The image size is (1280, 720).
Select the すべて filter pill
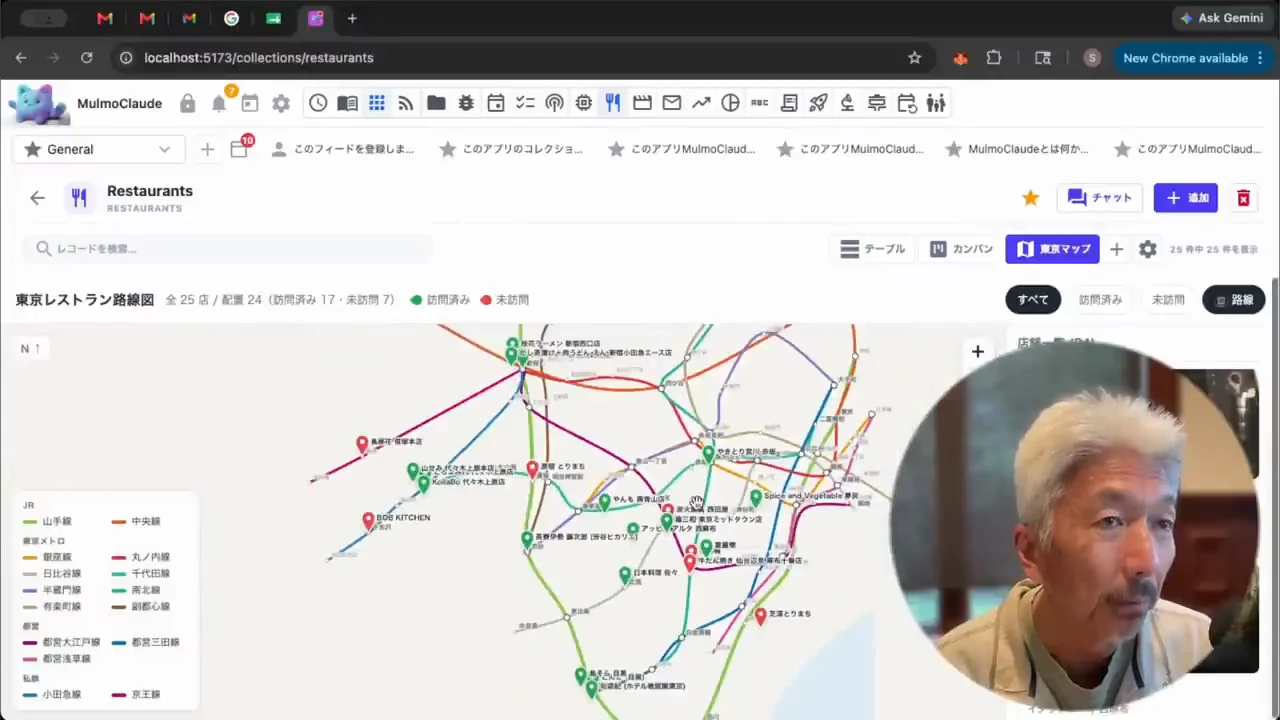pos(1033,300)
